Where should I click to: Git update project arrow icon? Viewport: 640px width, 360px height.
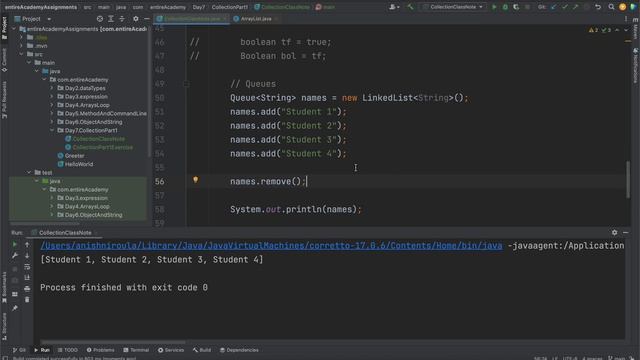click(554, 7)
